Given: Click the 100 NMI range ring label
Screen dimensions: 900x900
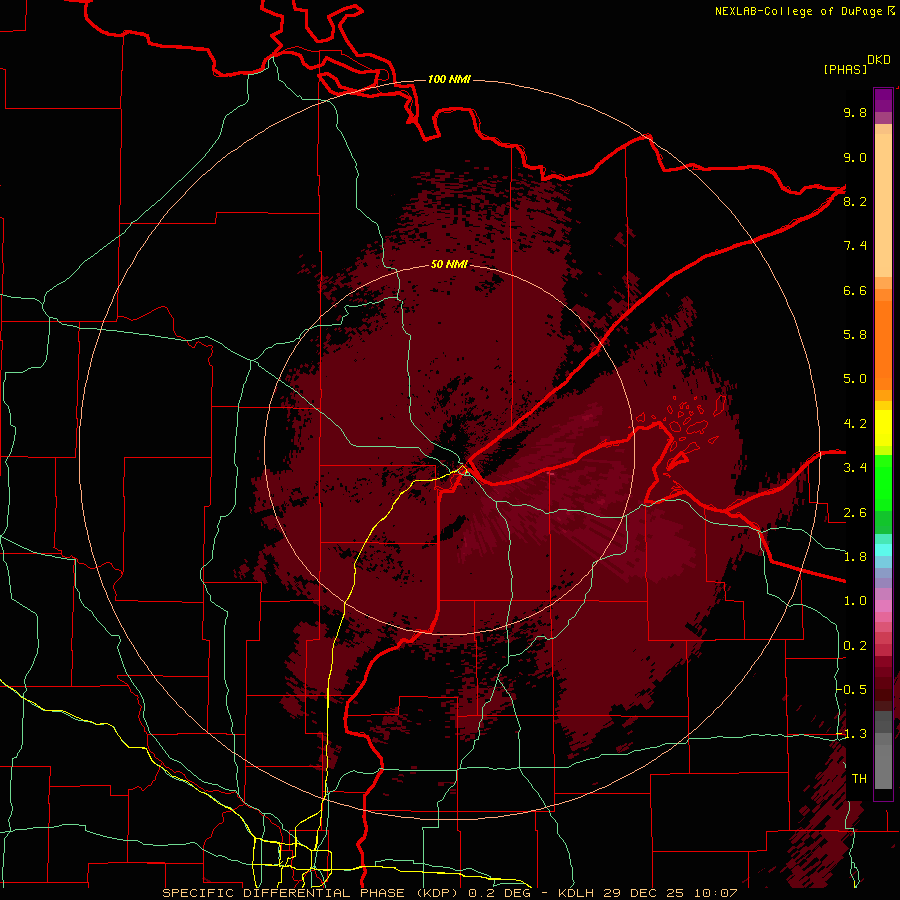Looking at the screenshot, I should (x=449, y=79).
